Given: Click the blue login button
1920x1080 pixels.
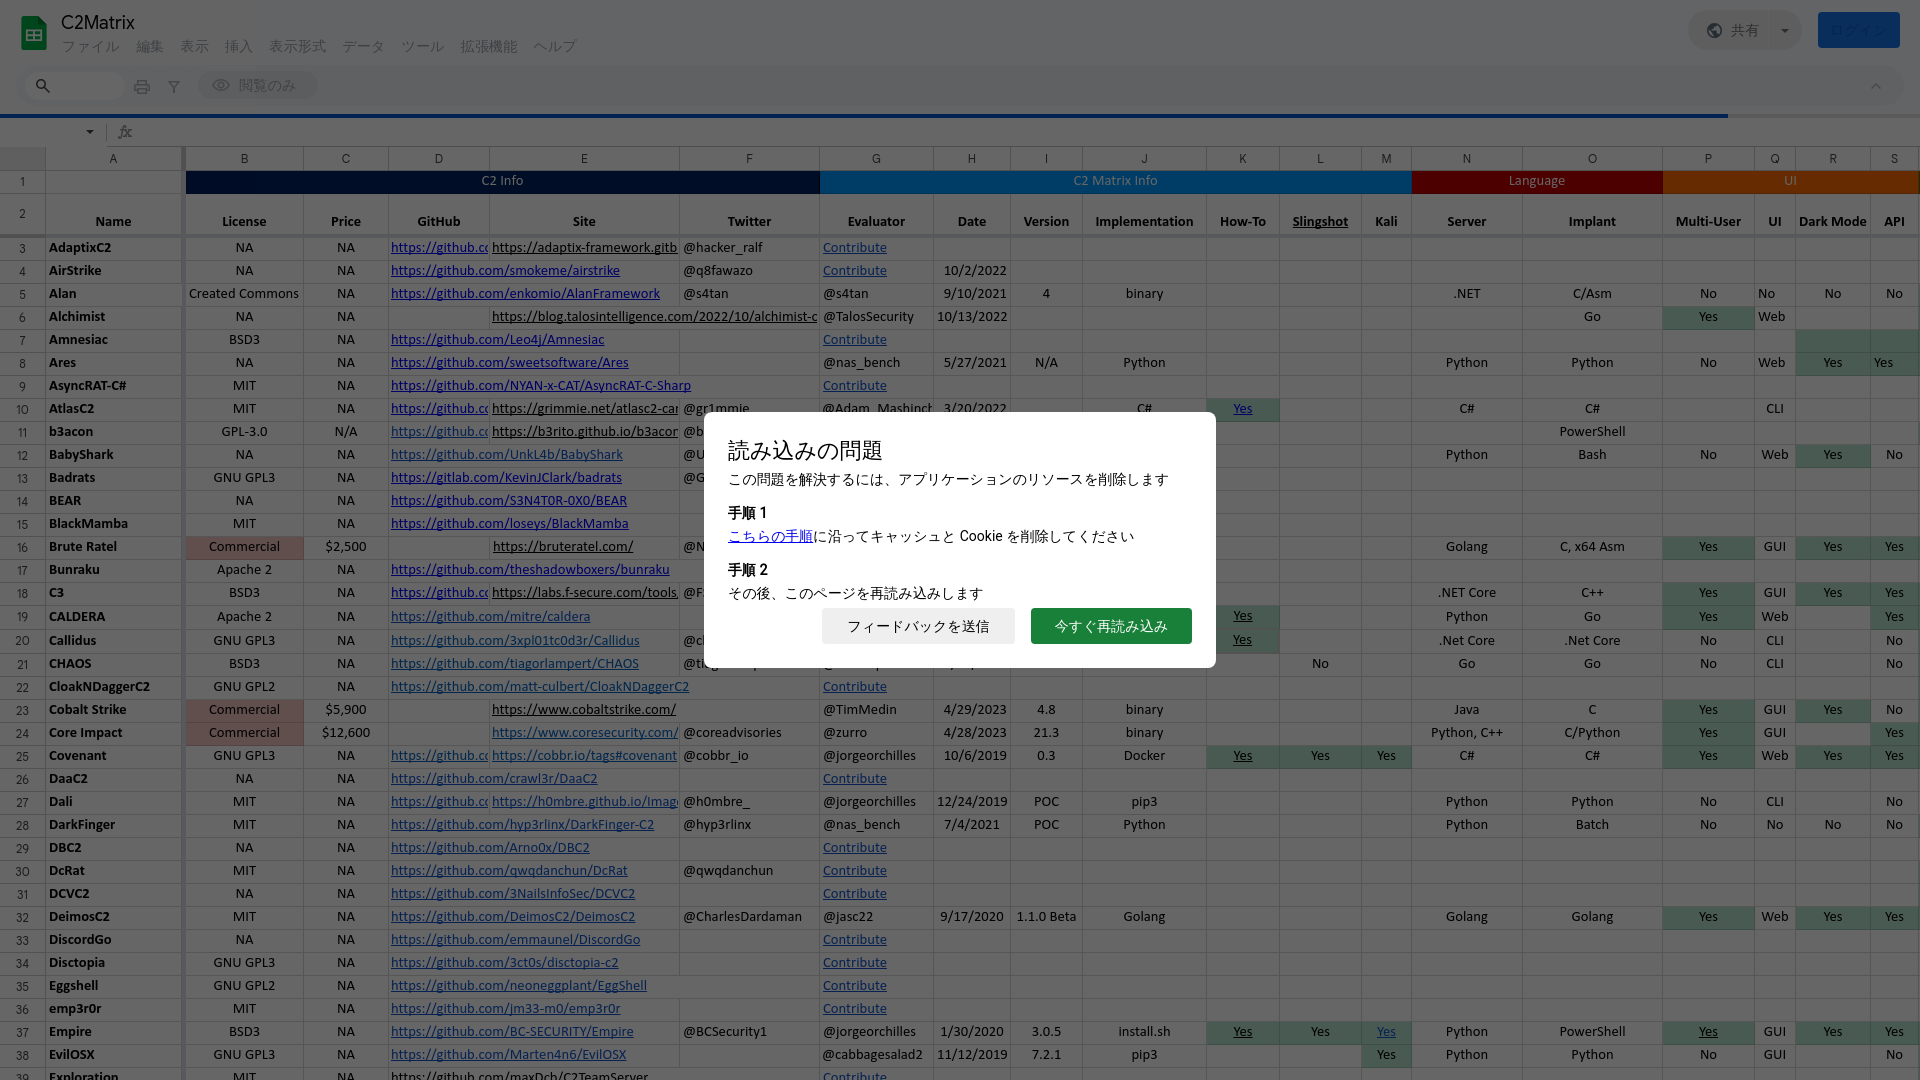Looking at the screenshot, I should click(1858, 30).
